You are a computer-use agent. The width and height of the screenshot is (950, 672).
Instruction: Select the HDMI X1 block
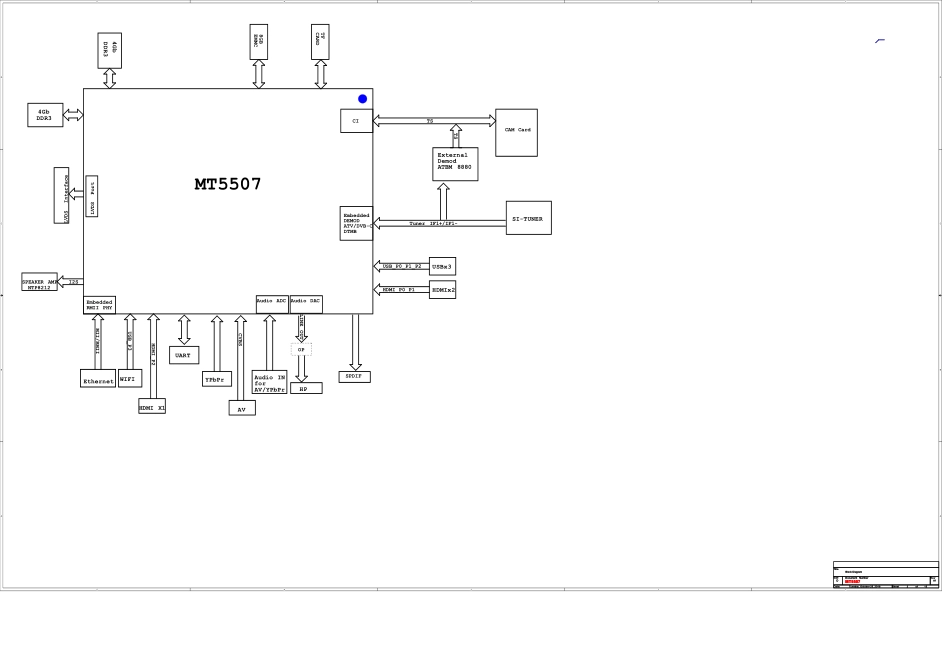coord(152,407)
